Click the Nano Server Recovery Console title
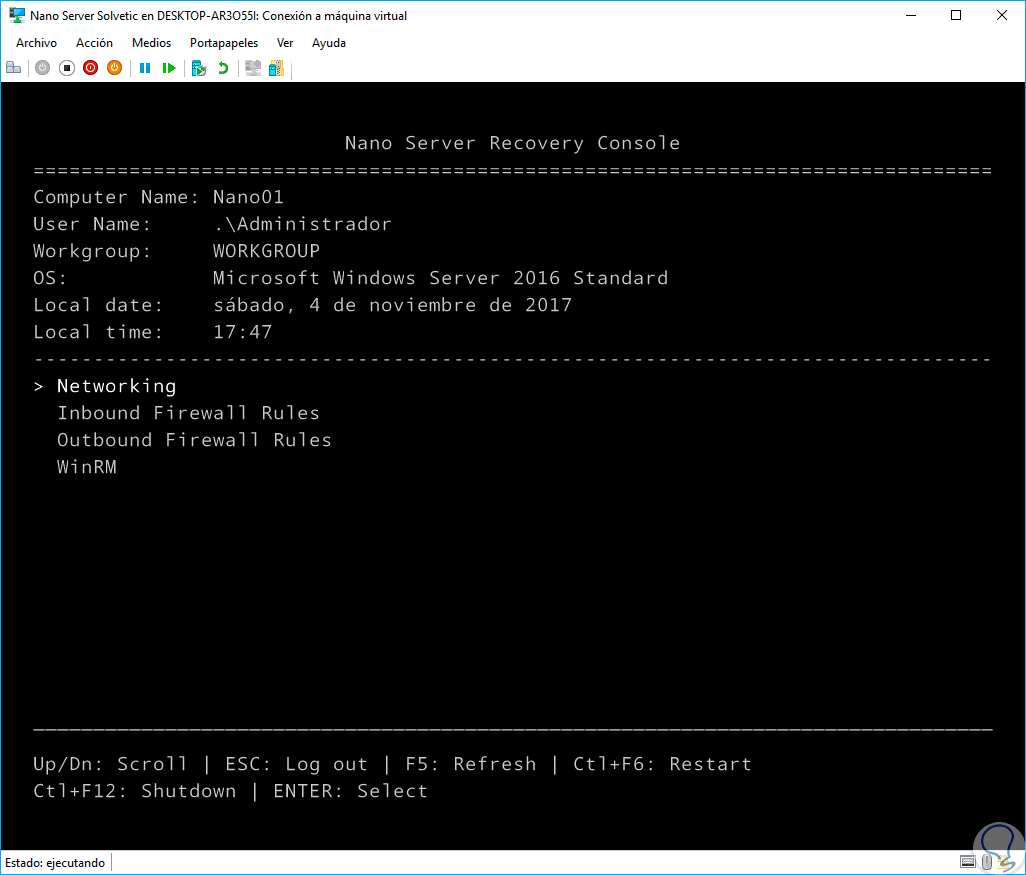 pos(512,143)
